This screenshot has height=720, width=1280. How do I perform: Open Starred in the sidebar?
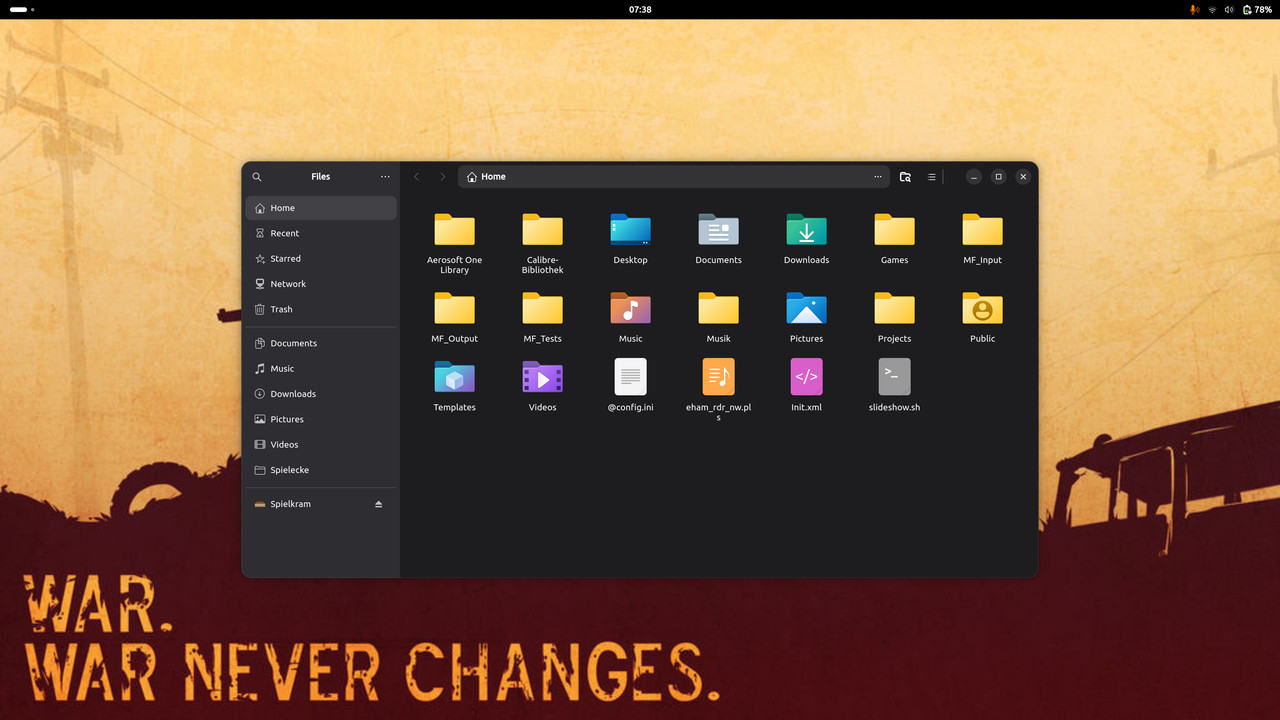pyautogui.click(x=321, y=258)
